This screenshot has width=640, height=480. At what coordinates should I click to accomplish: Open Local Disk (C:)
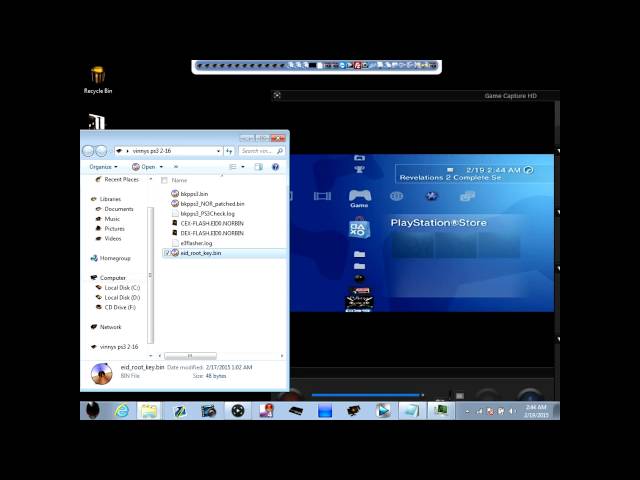point(118,288)
